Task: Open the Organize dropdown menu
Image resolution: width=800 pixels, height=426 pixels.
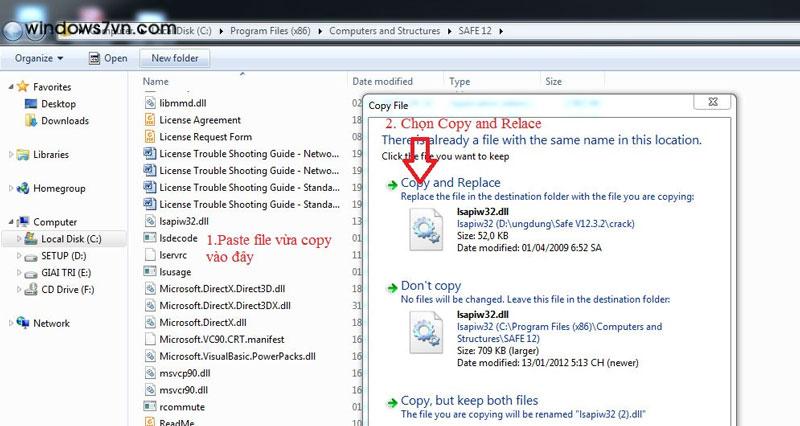Action: pos(39,58)
